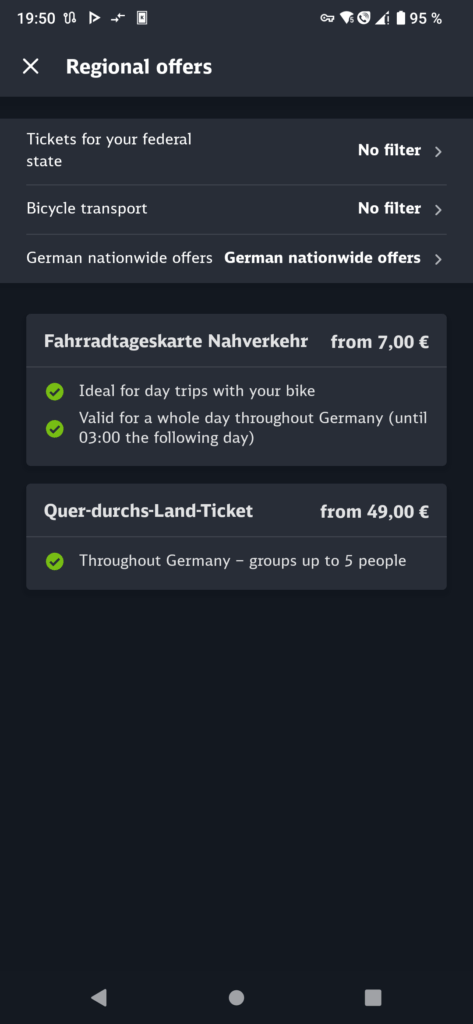Tap the Android recent apps square
473x1024 pixels.
click(x=373, y=997)
